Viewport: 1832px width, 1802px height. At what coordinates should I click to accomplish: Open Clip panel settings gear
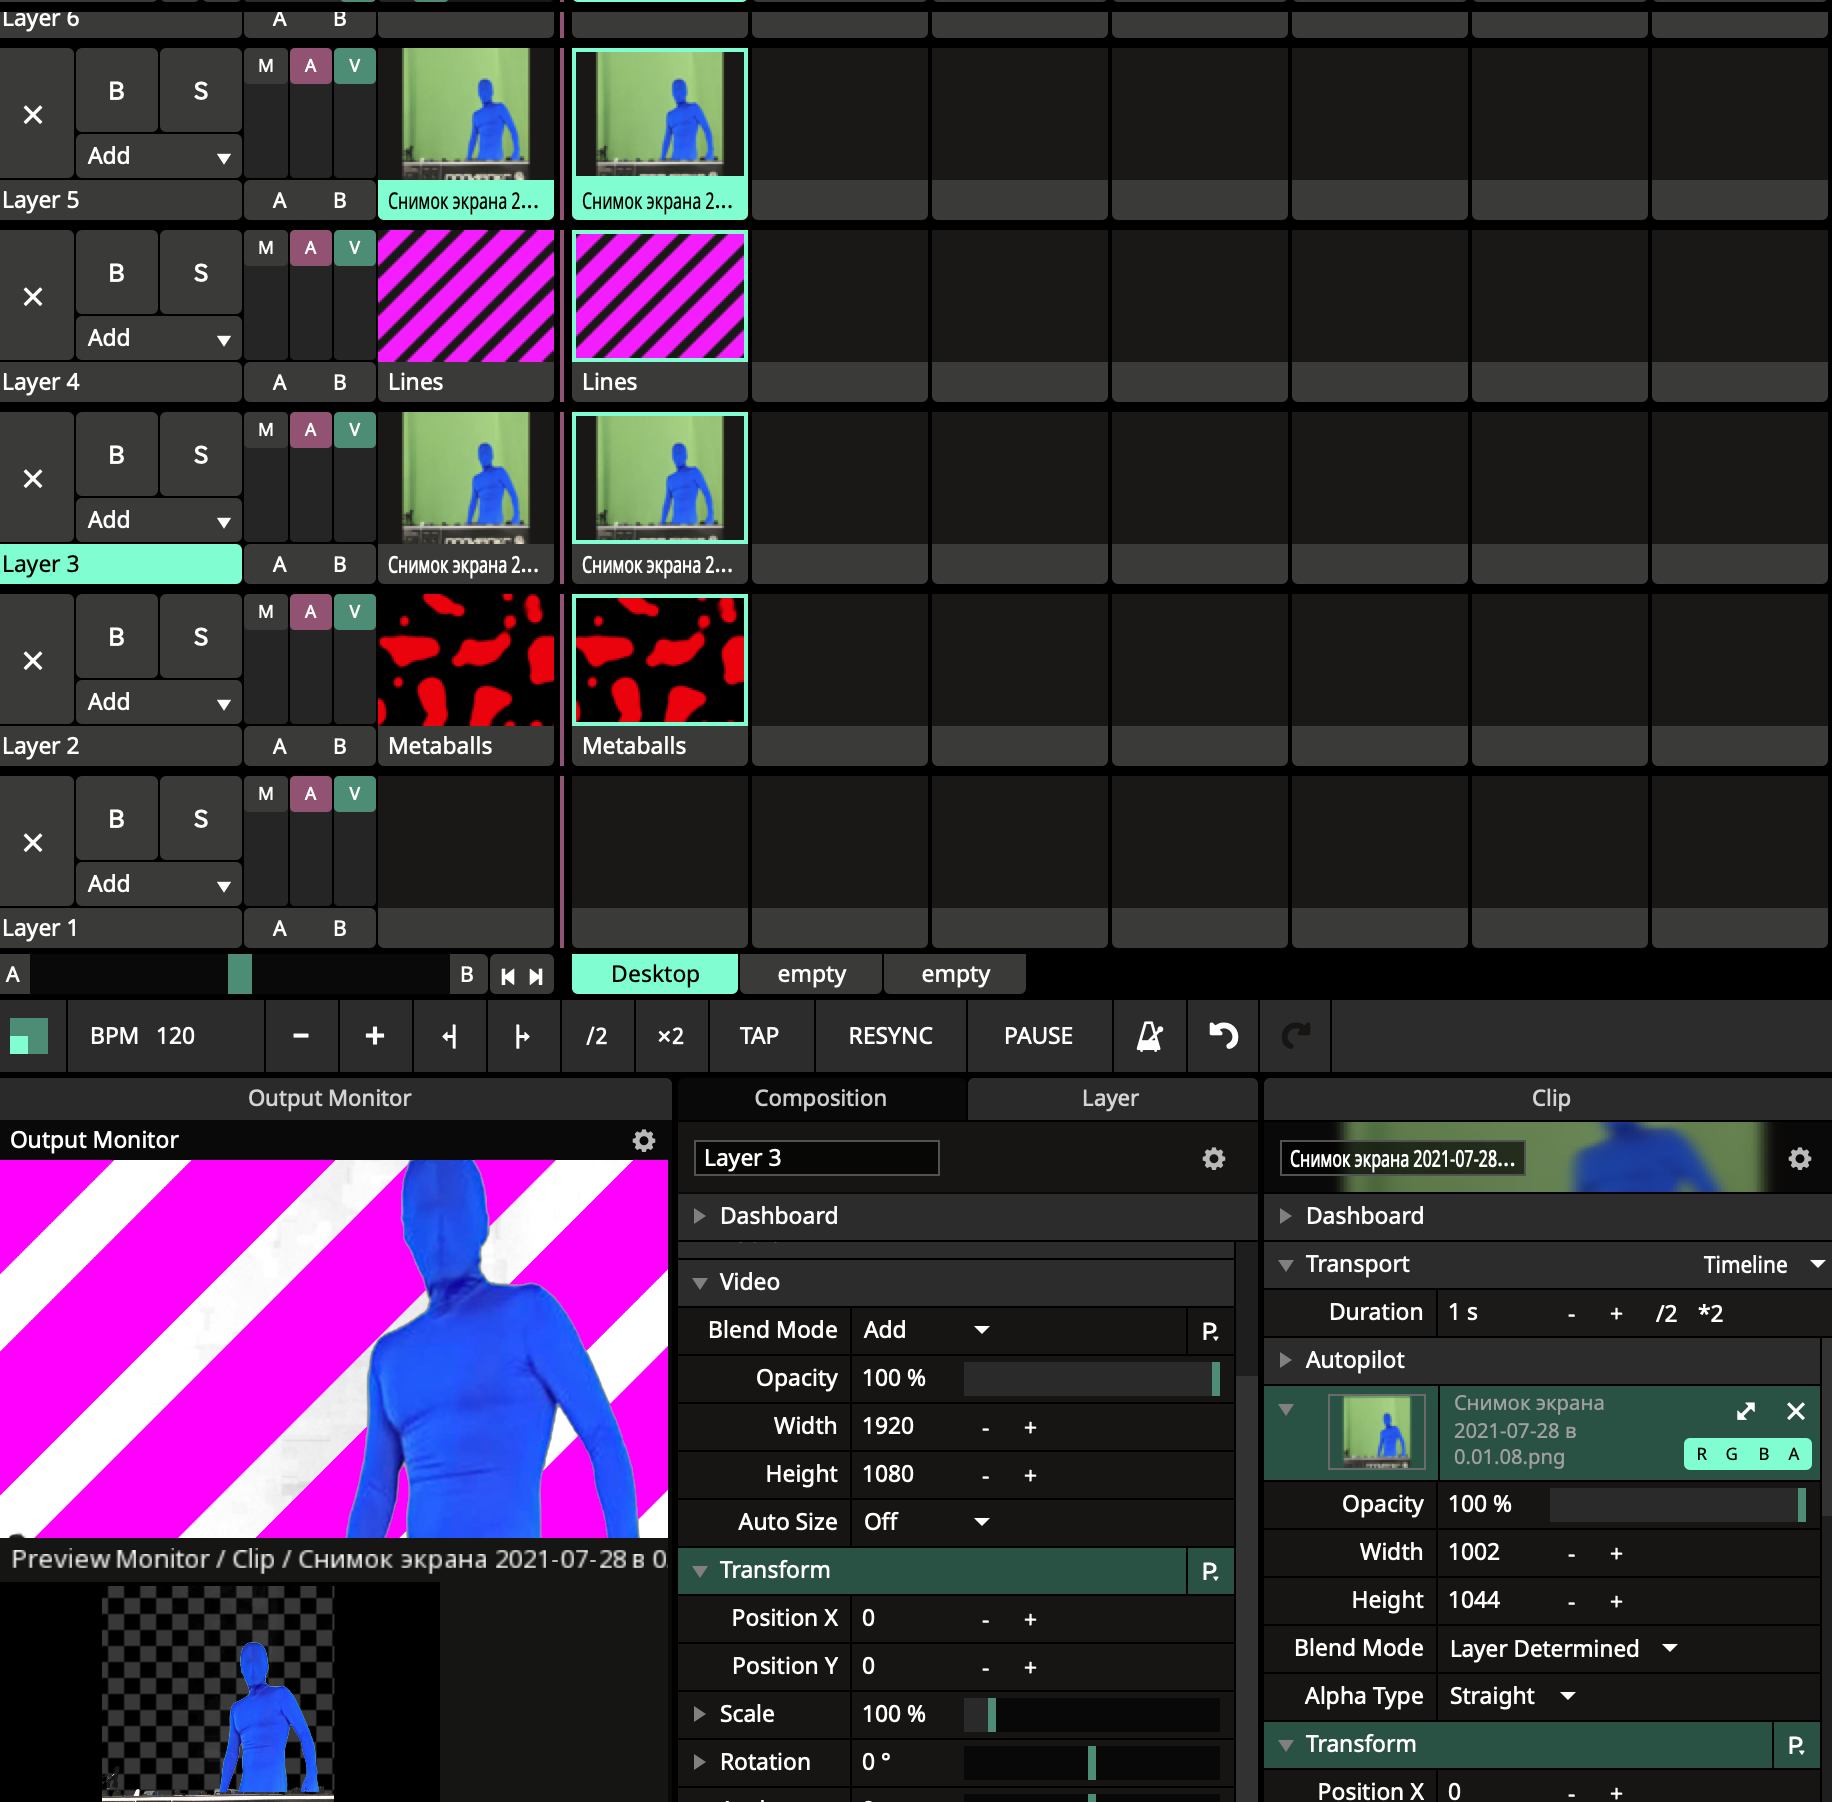point(1799,1159)
